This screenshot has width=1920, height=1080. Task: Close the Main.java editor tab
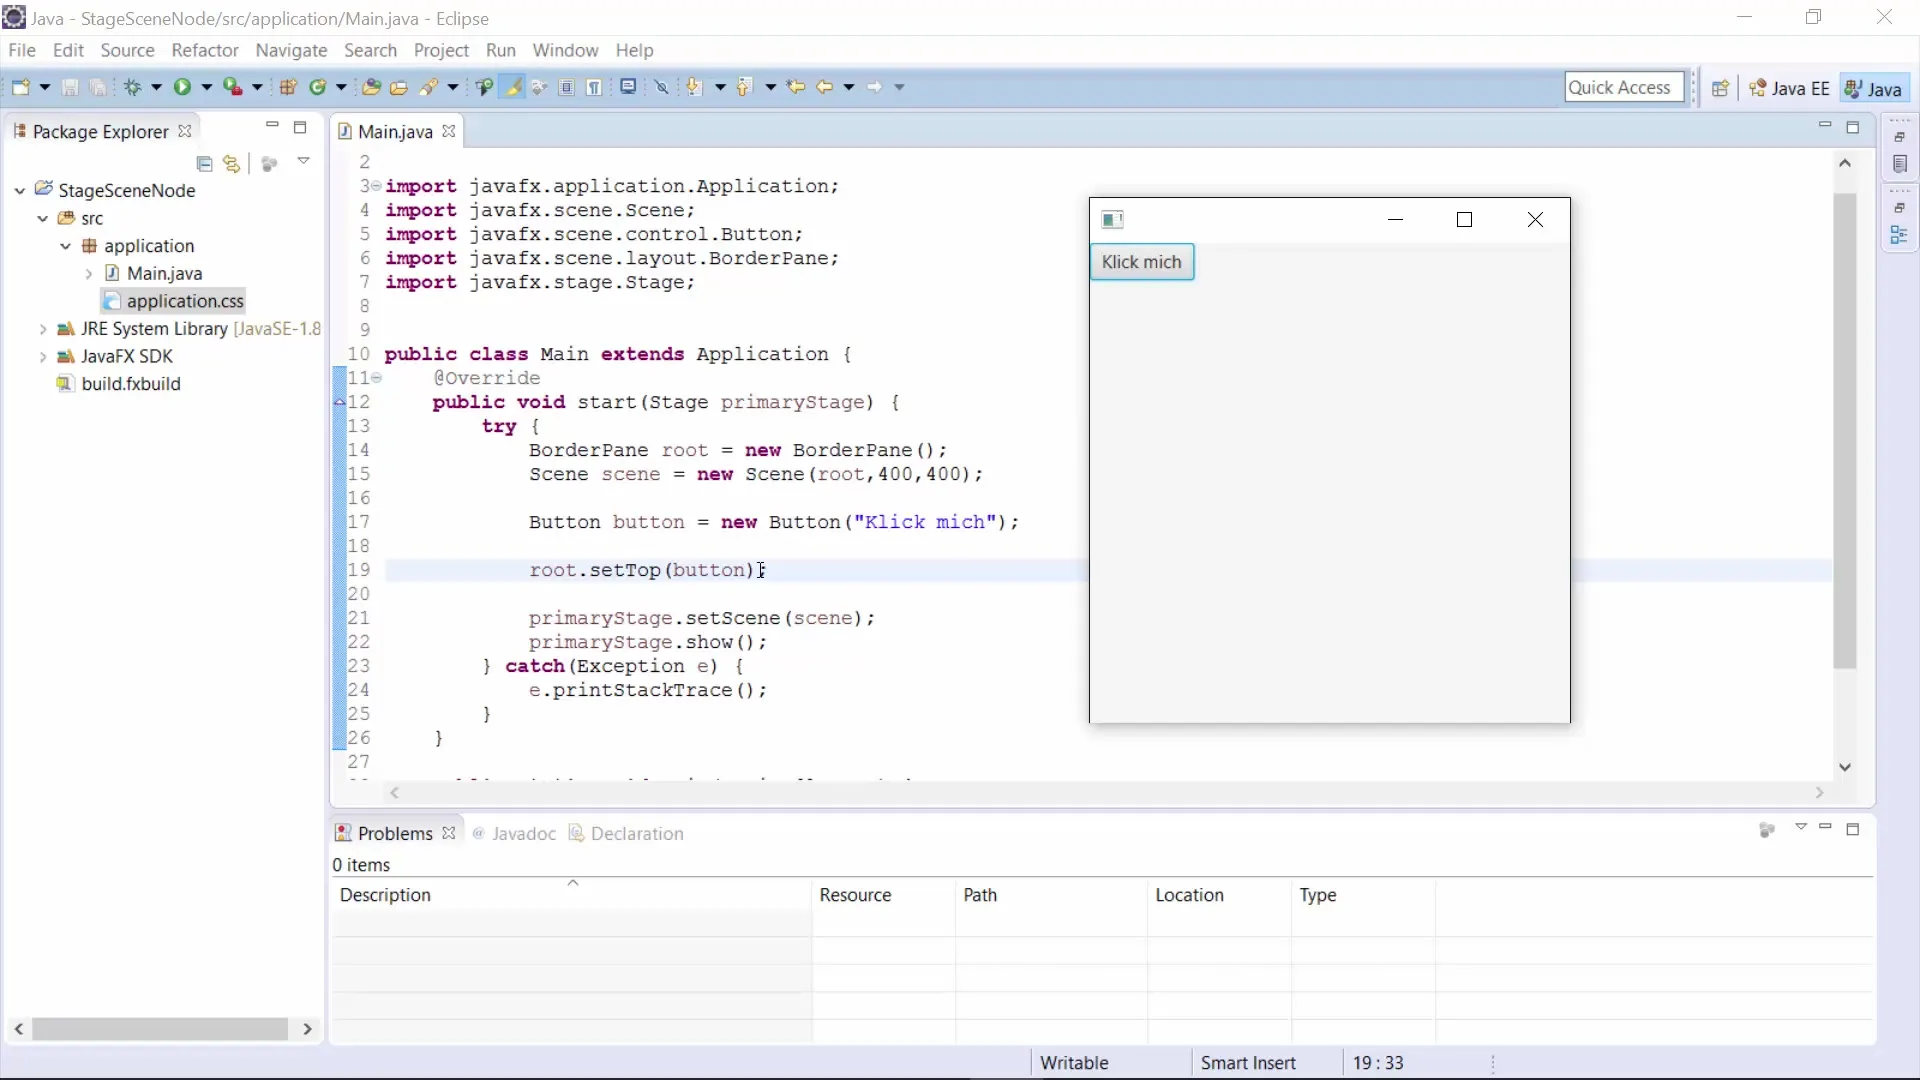449,131
